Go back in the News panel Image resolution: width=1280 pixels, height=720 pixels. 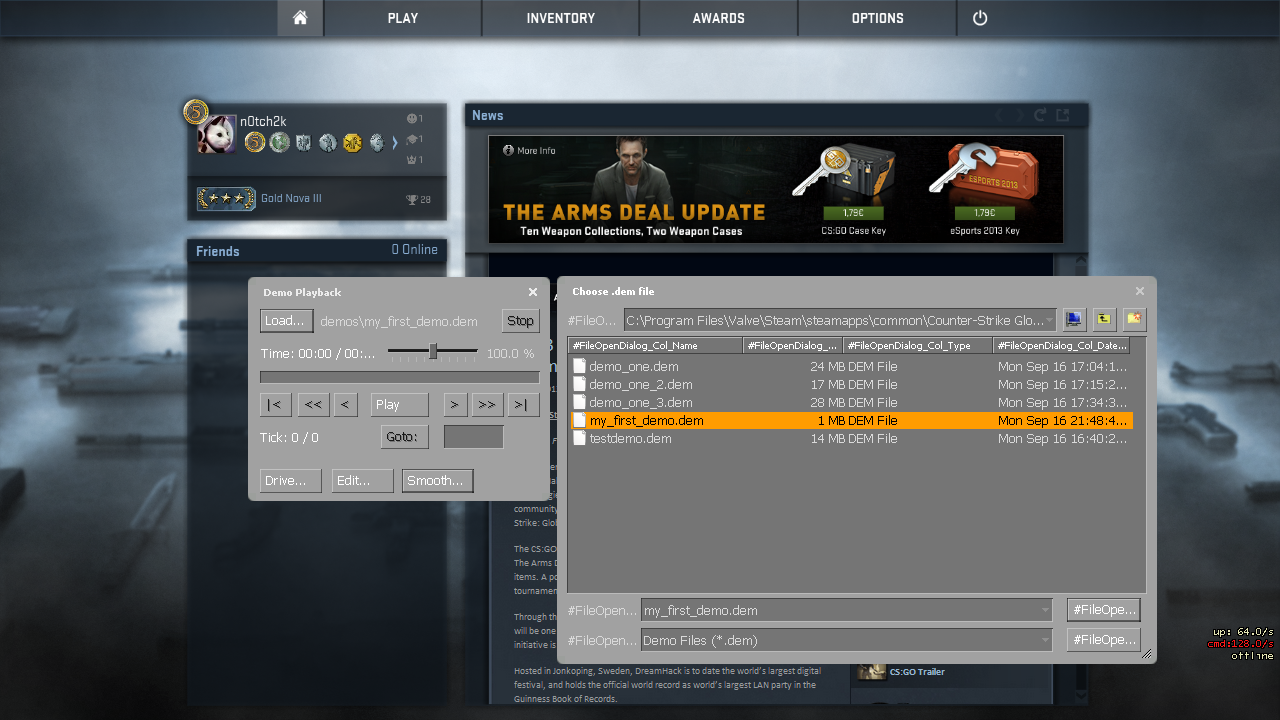1000,115
